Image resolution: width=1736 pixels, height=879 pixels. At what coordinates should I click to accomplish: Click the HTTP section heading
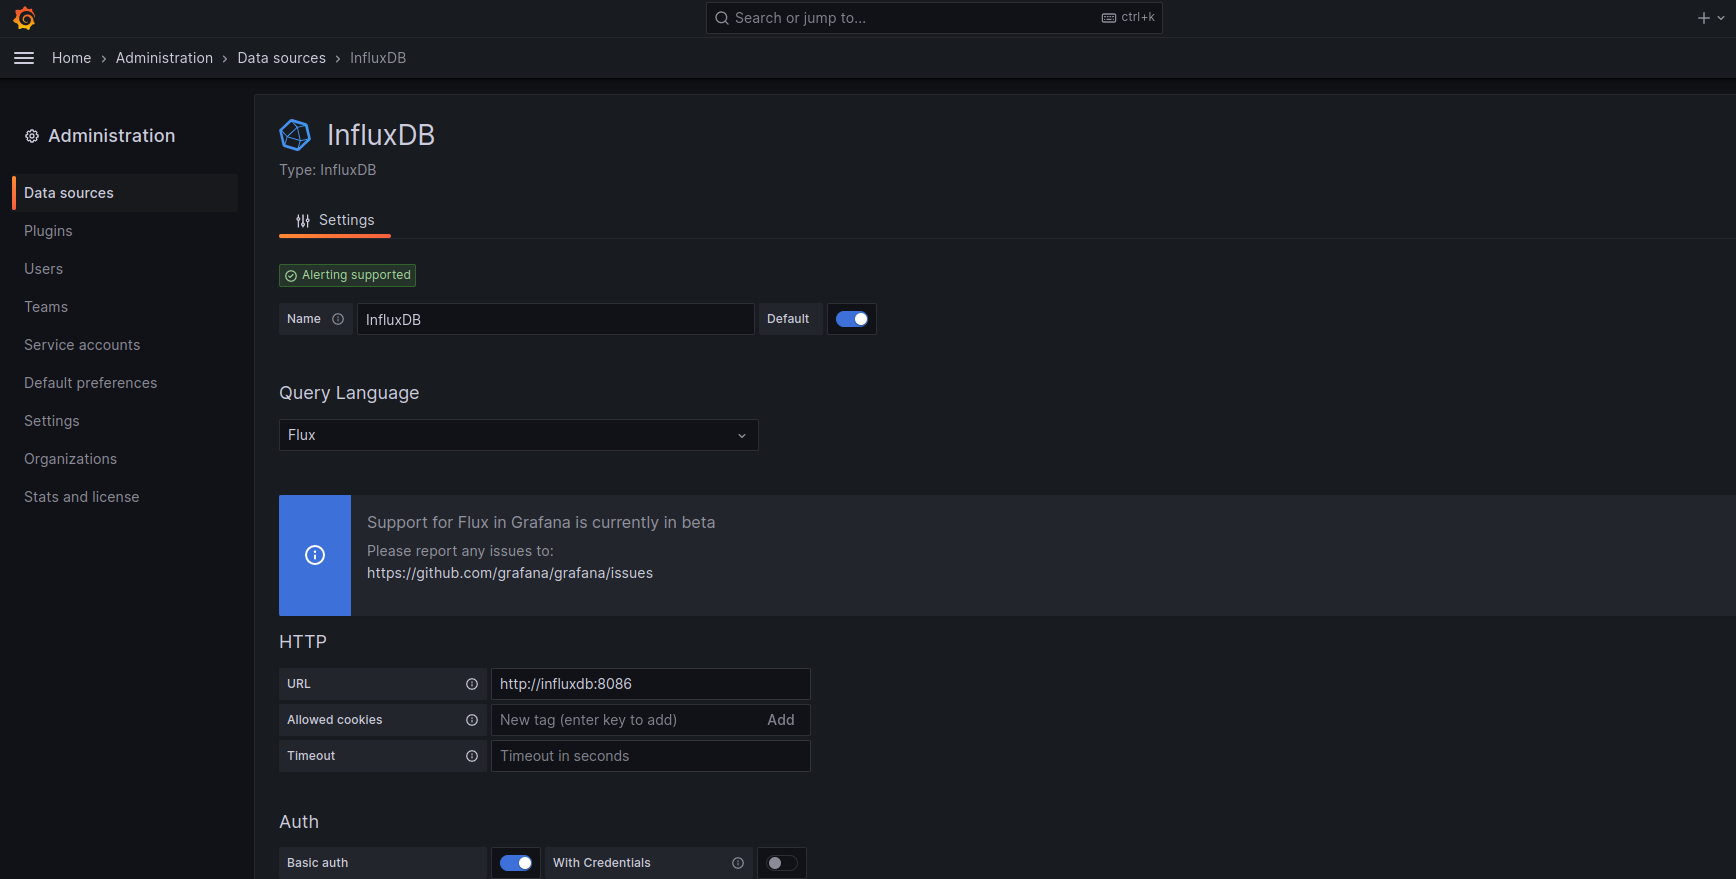click(303, 642)
